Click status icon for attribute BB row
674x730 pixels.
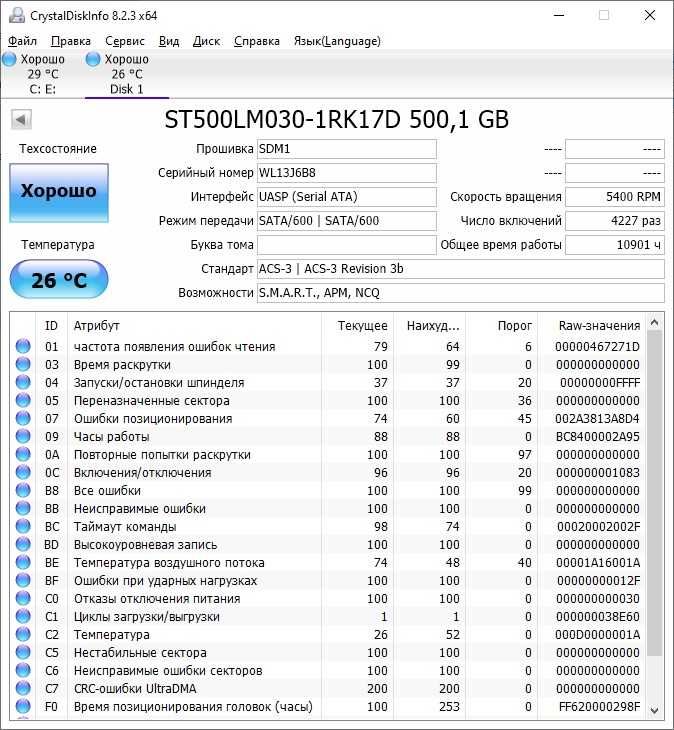pos(23,508)
